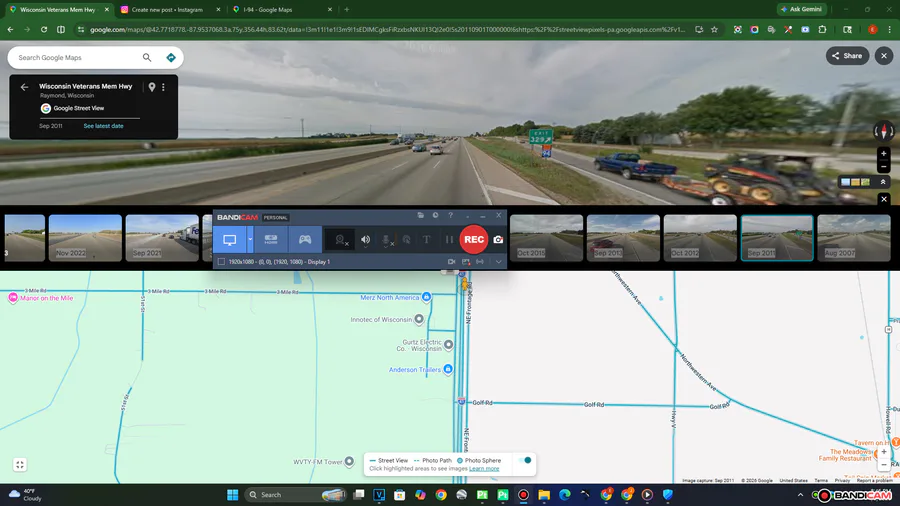Viewport: 900px width, 506px height.
Task: Open Chrome three-dot menu
Action: click(x=889, y=29)
